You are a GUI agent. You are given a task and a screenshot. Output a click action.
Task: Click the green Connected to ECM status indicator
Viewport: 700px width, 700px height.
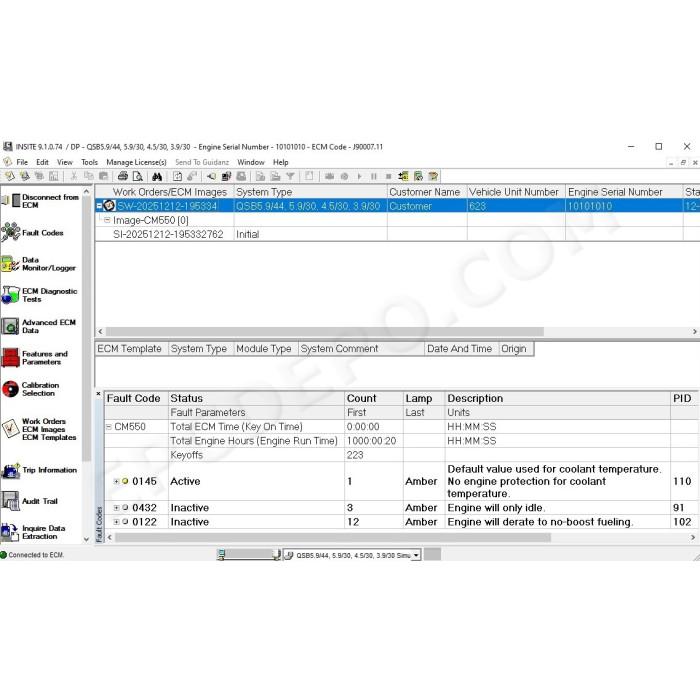[4, 555]
